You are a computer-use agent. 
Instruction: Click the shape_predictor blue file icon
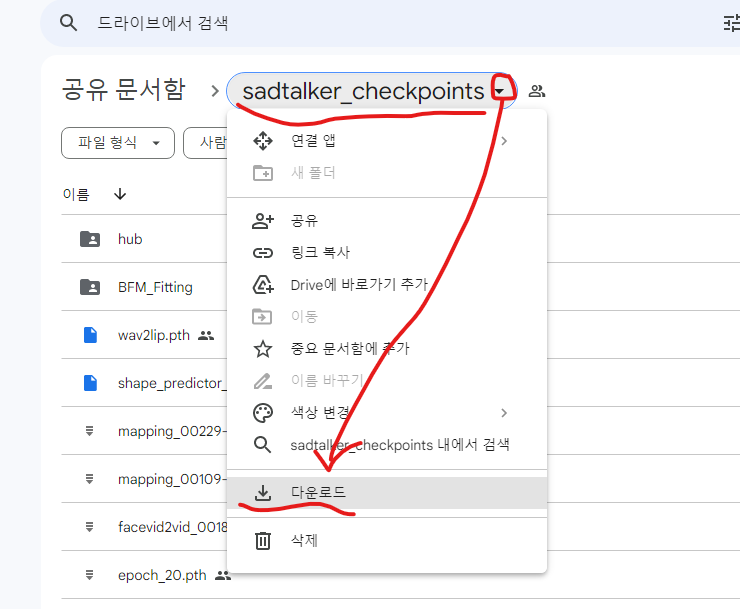click(90, 383)
